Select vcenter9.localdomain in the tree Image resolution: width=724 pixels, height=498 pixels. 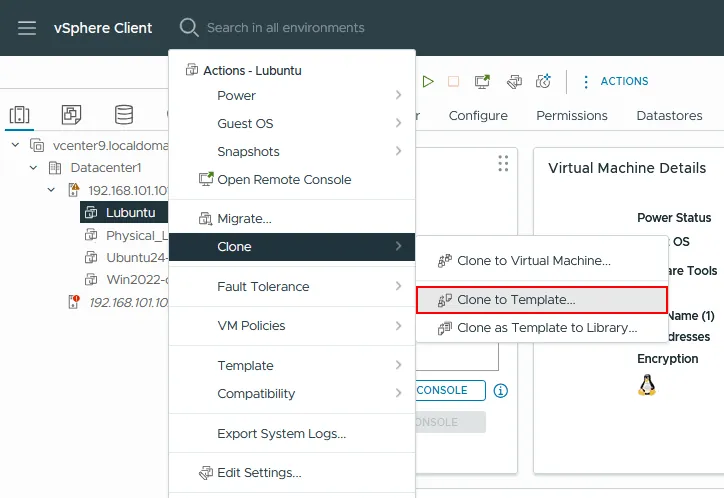tap(110, 145)
